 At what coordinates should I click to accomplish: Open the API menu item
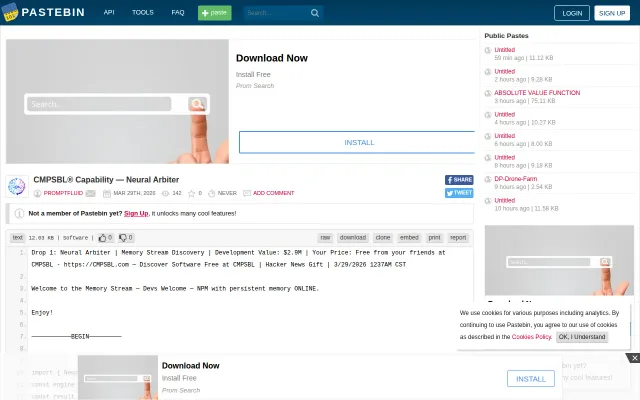[109, 13]
